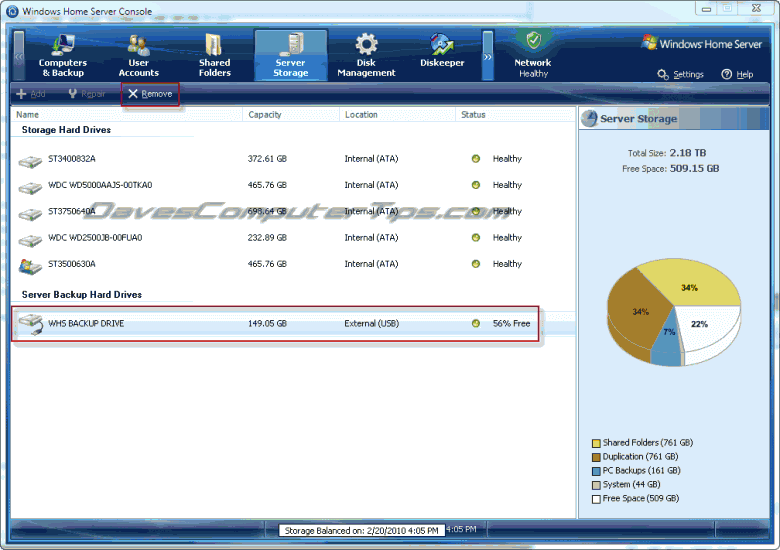Select the Server Storage tab
This screenshot has height=550, width=780.
[x=291, y=56]
